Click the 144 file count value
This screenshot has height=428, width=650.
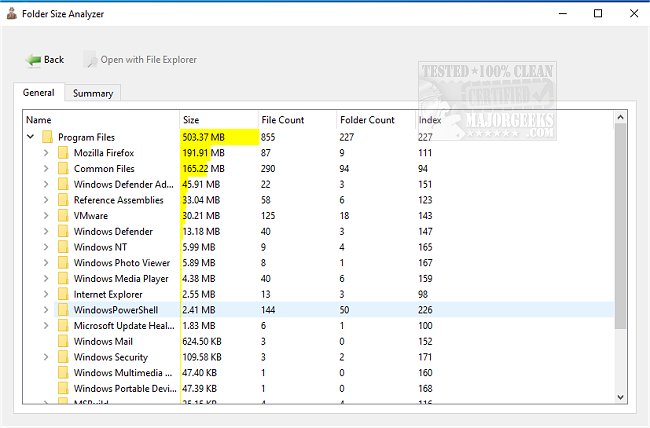(268, 310)
